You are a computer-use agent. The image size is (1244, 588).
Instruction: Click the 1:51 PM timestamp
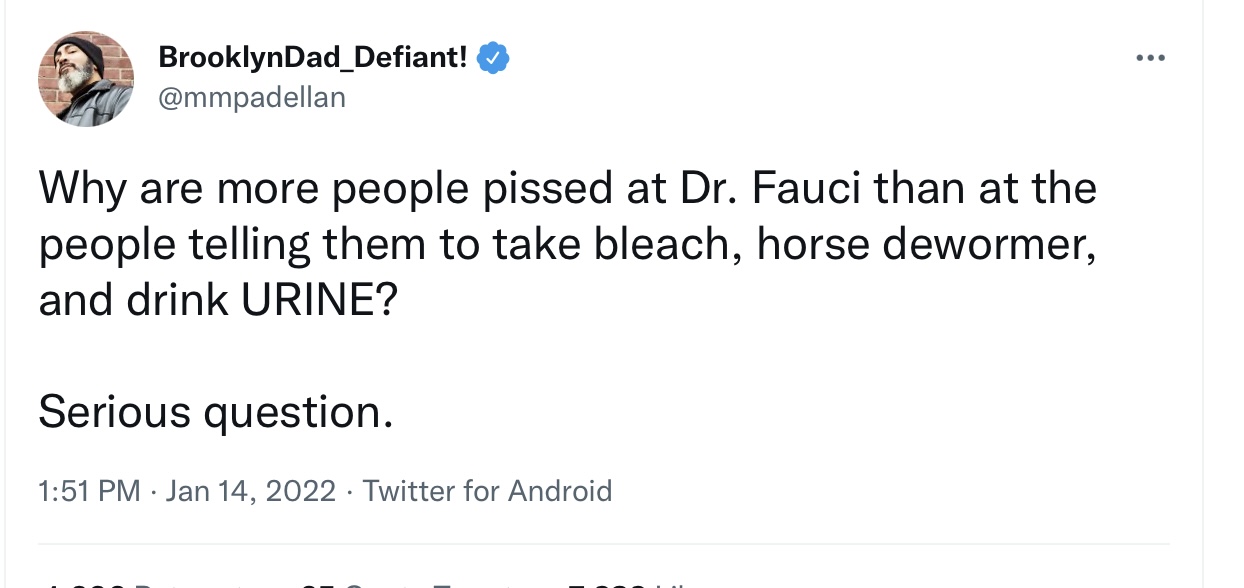point(89,491)
